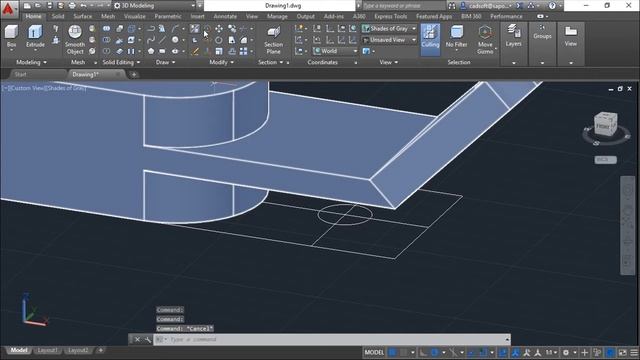Expand the Section panel

point(271,62)
